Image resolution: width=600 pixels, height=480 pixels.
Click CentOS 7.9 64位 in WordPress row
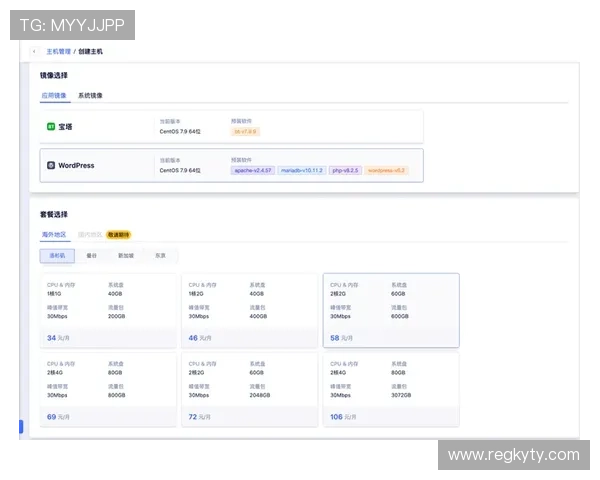pos(180,170)
